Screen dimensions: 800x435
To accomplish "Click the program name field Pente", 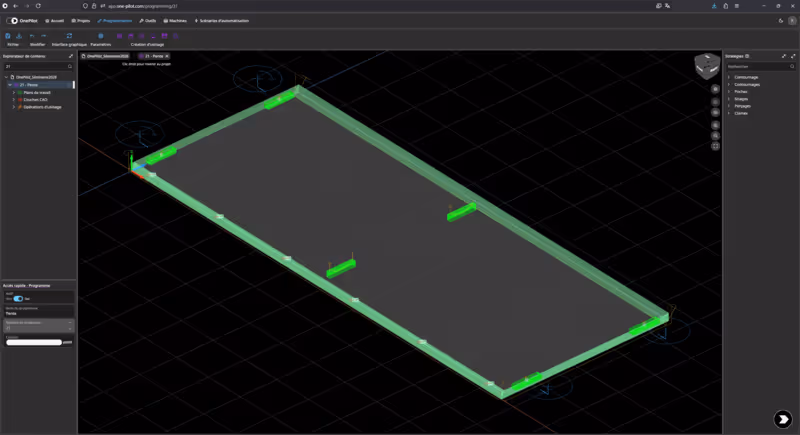I will [39, 312].
